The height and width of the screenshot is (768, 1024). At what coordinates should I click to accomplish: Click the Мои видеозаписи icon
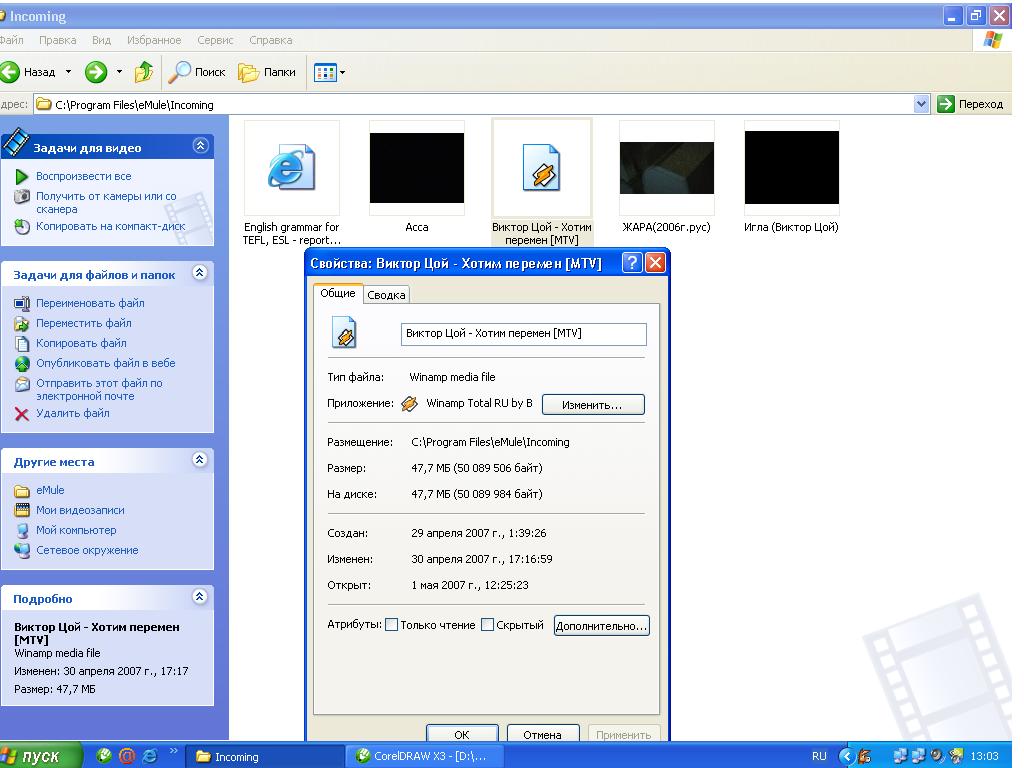pos(22,510)
